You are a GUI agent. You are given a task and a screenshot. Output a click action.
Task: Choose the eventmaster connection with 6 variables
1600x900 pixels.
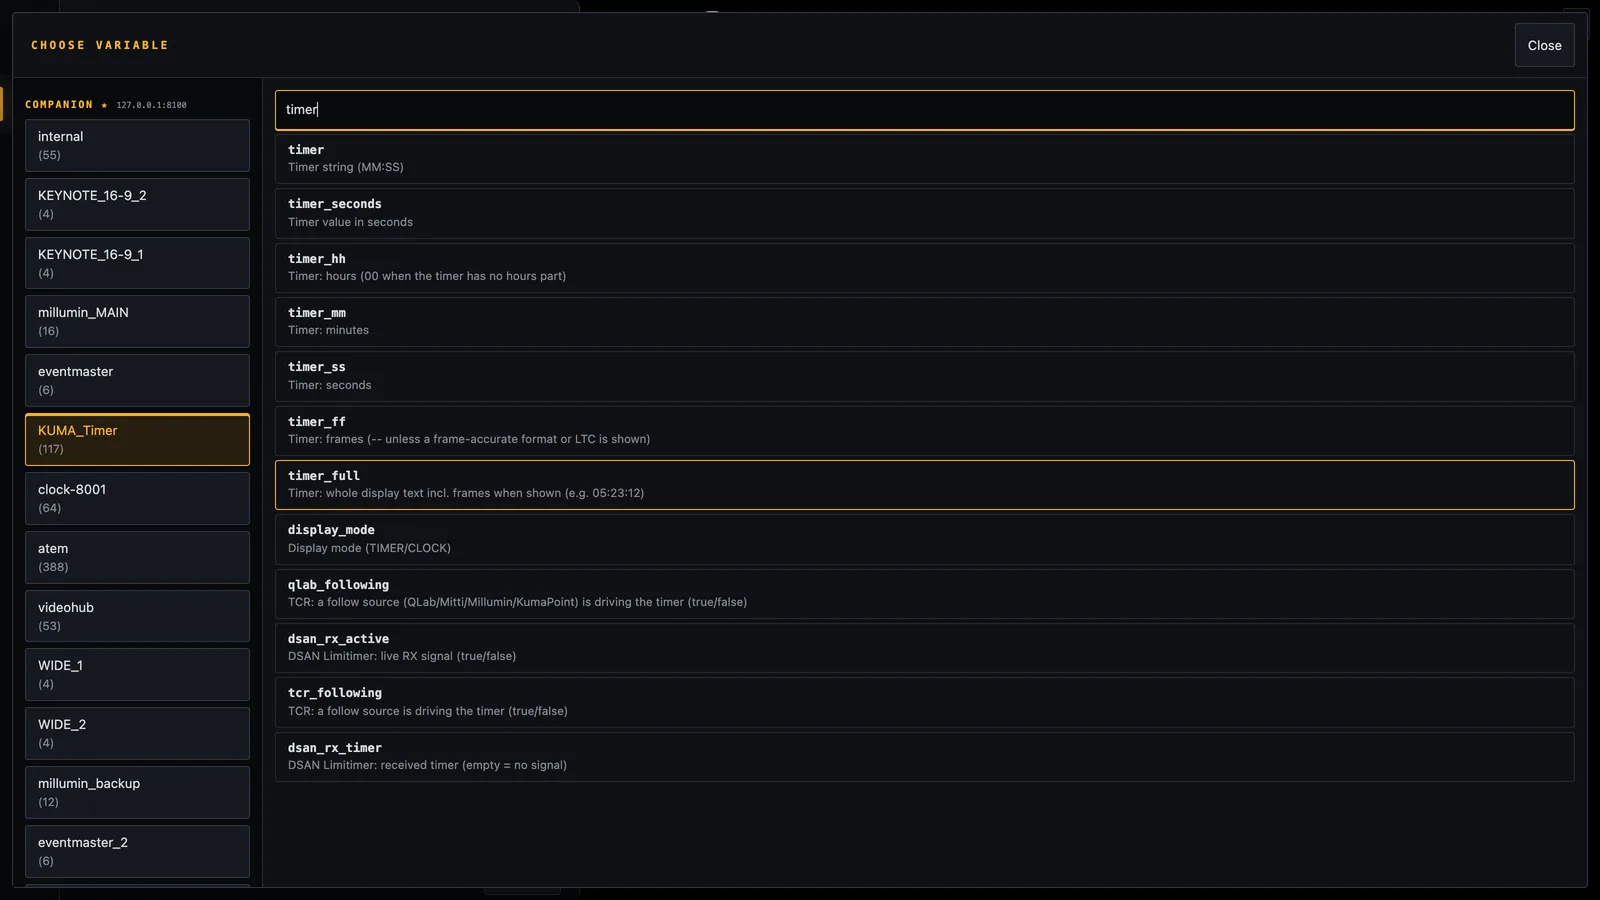tap(137, 381)
